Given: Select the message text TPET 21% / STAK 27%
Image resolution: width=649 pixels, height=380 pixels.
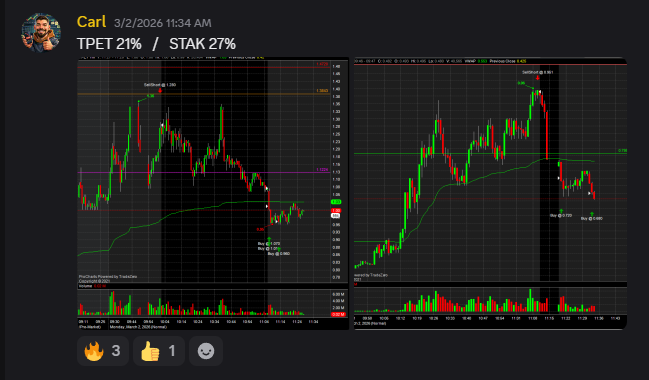Looking at the screenshot, I should point(156,44).
